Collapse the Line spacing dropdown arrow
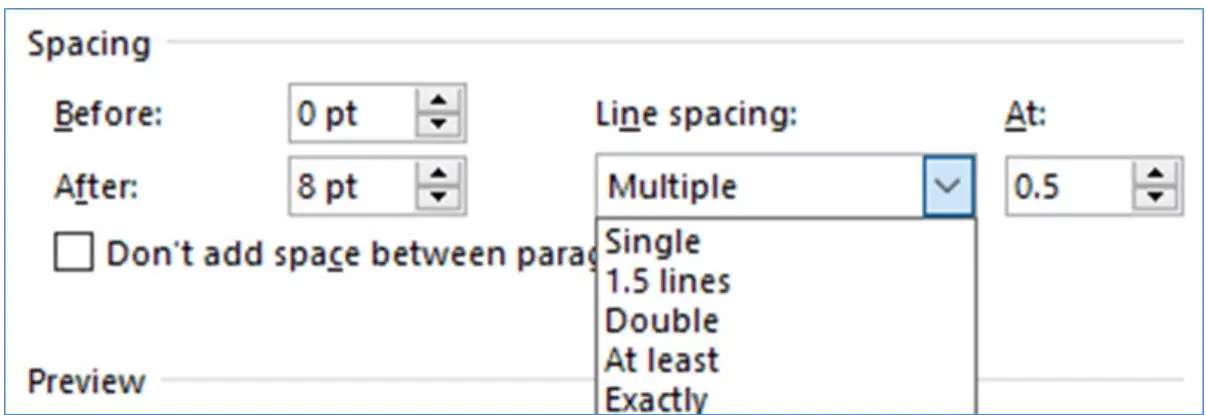Image resolution: width=1206 pixels, height=415 pixels. (x=948, y=186)
